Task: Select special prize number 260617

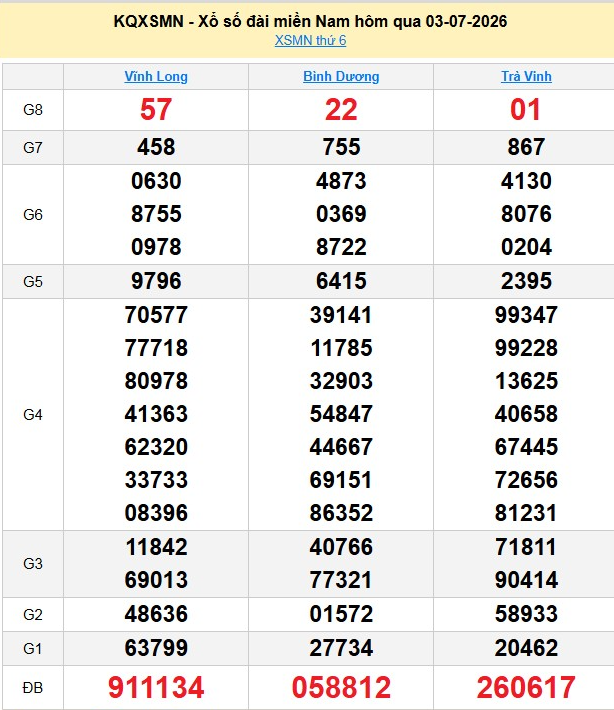Action: [x=526, y=687]
